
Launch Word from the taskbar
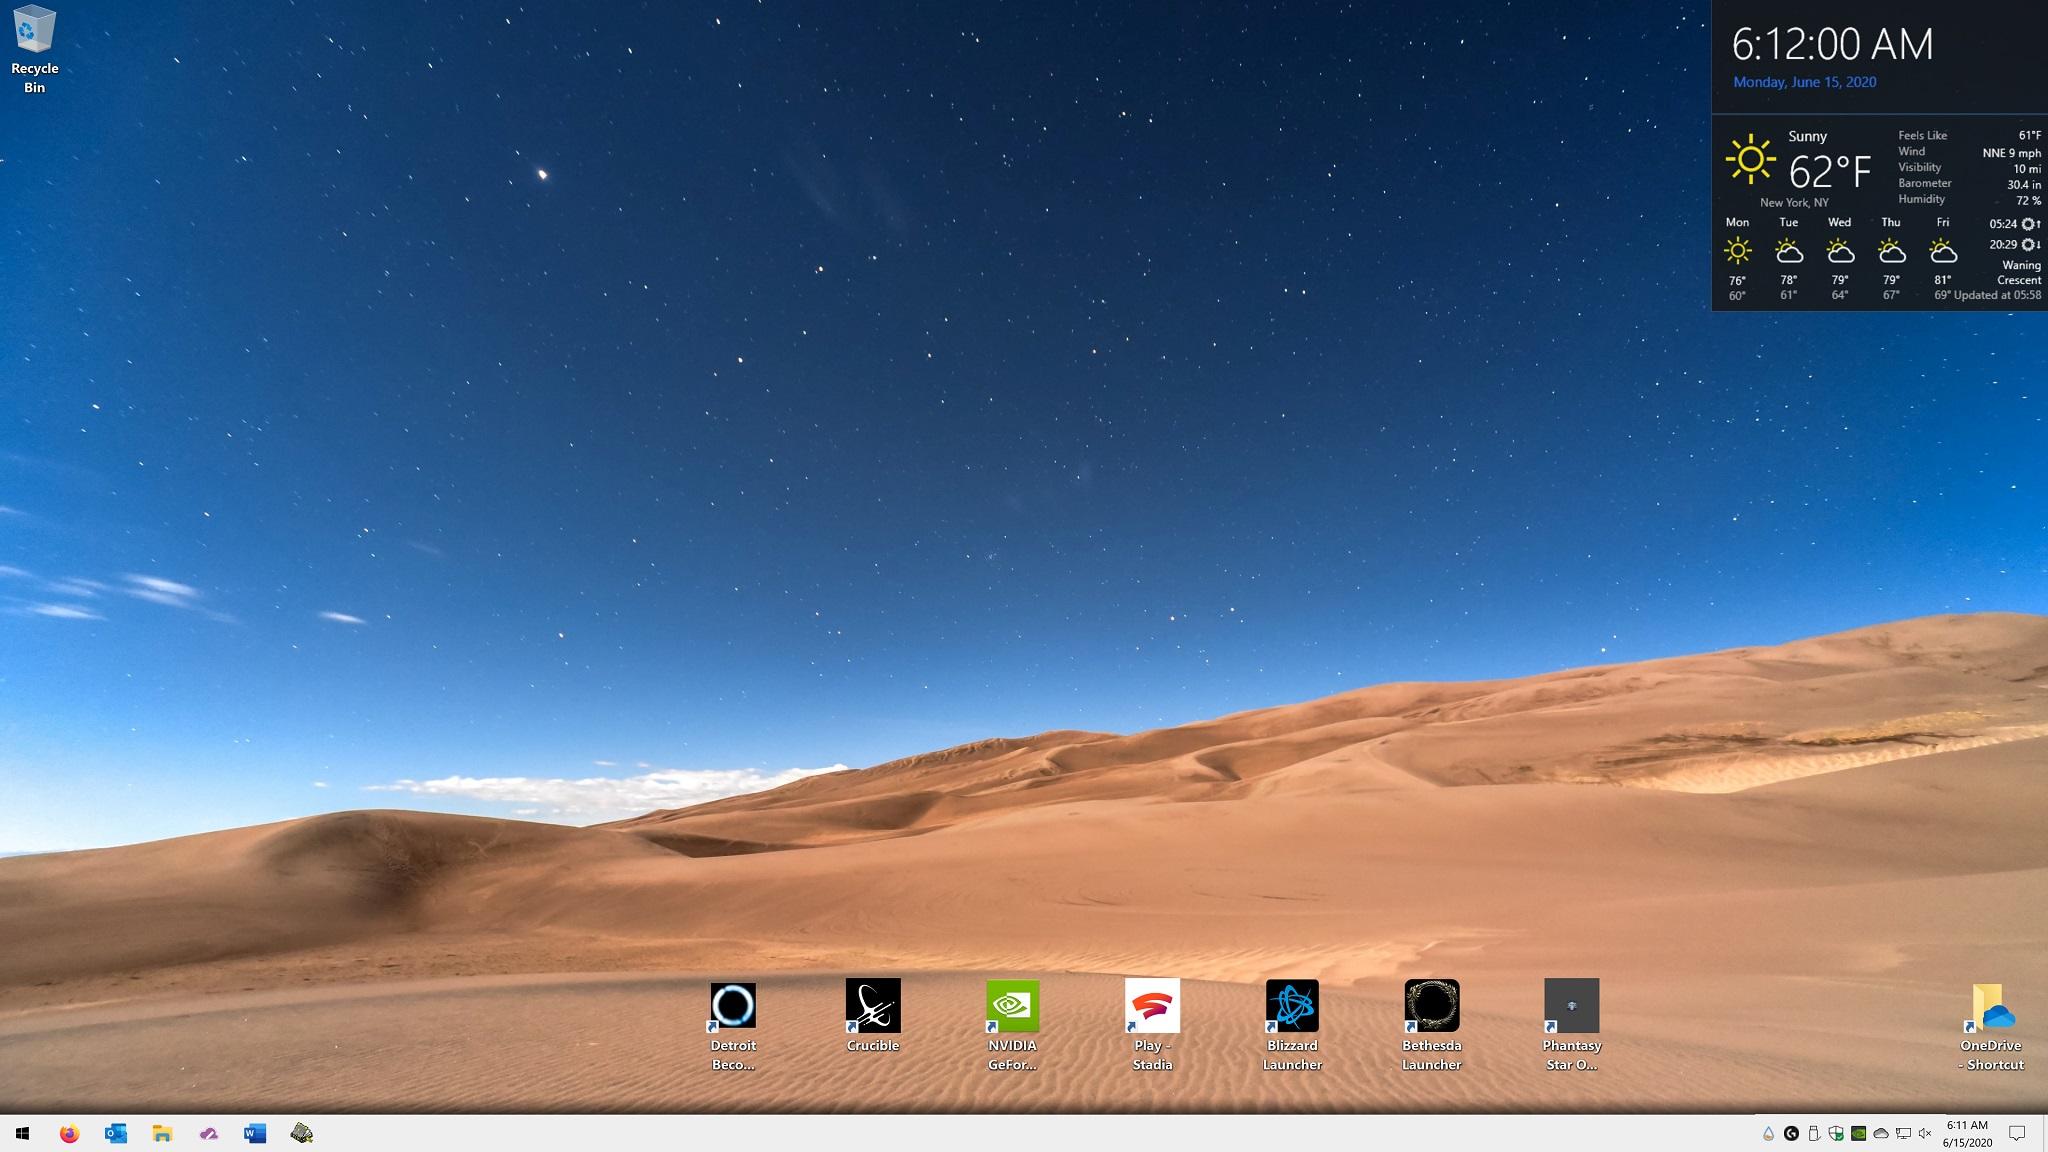coord(255,1133)
